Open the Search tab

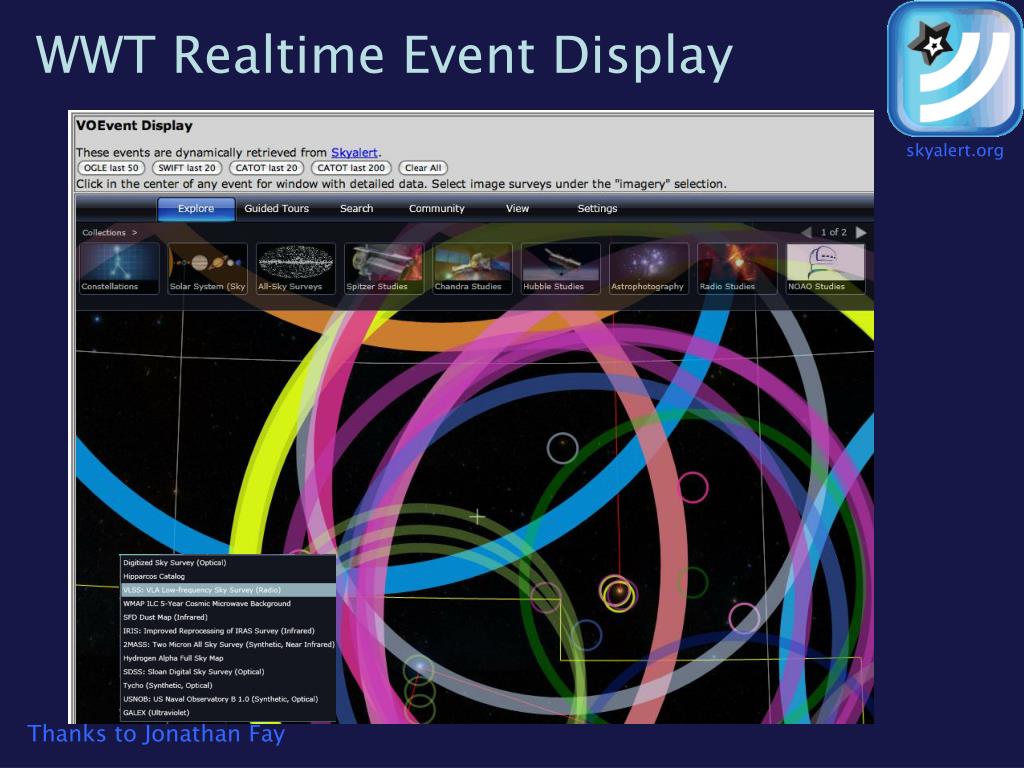[357, 208]
